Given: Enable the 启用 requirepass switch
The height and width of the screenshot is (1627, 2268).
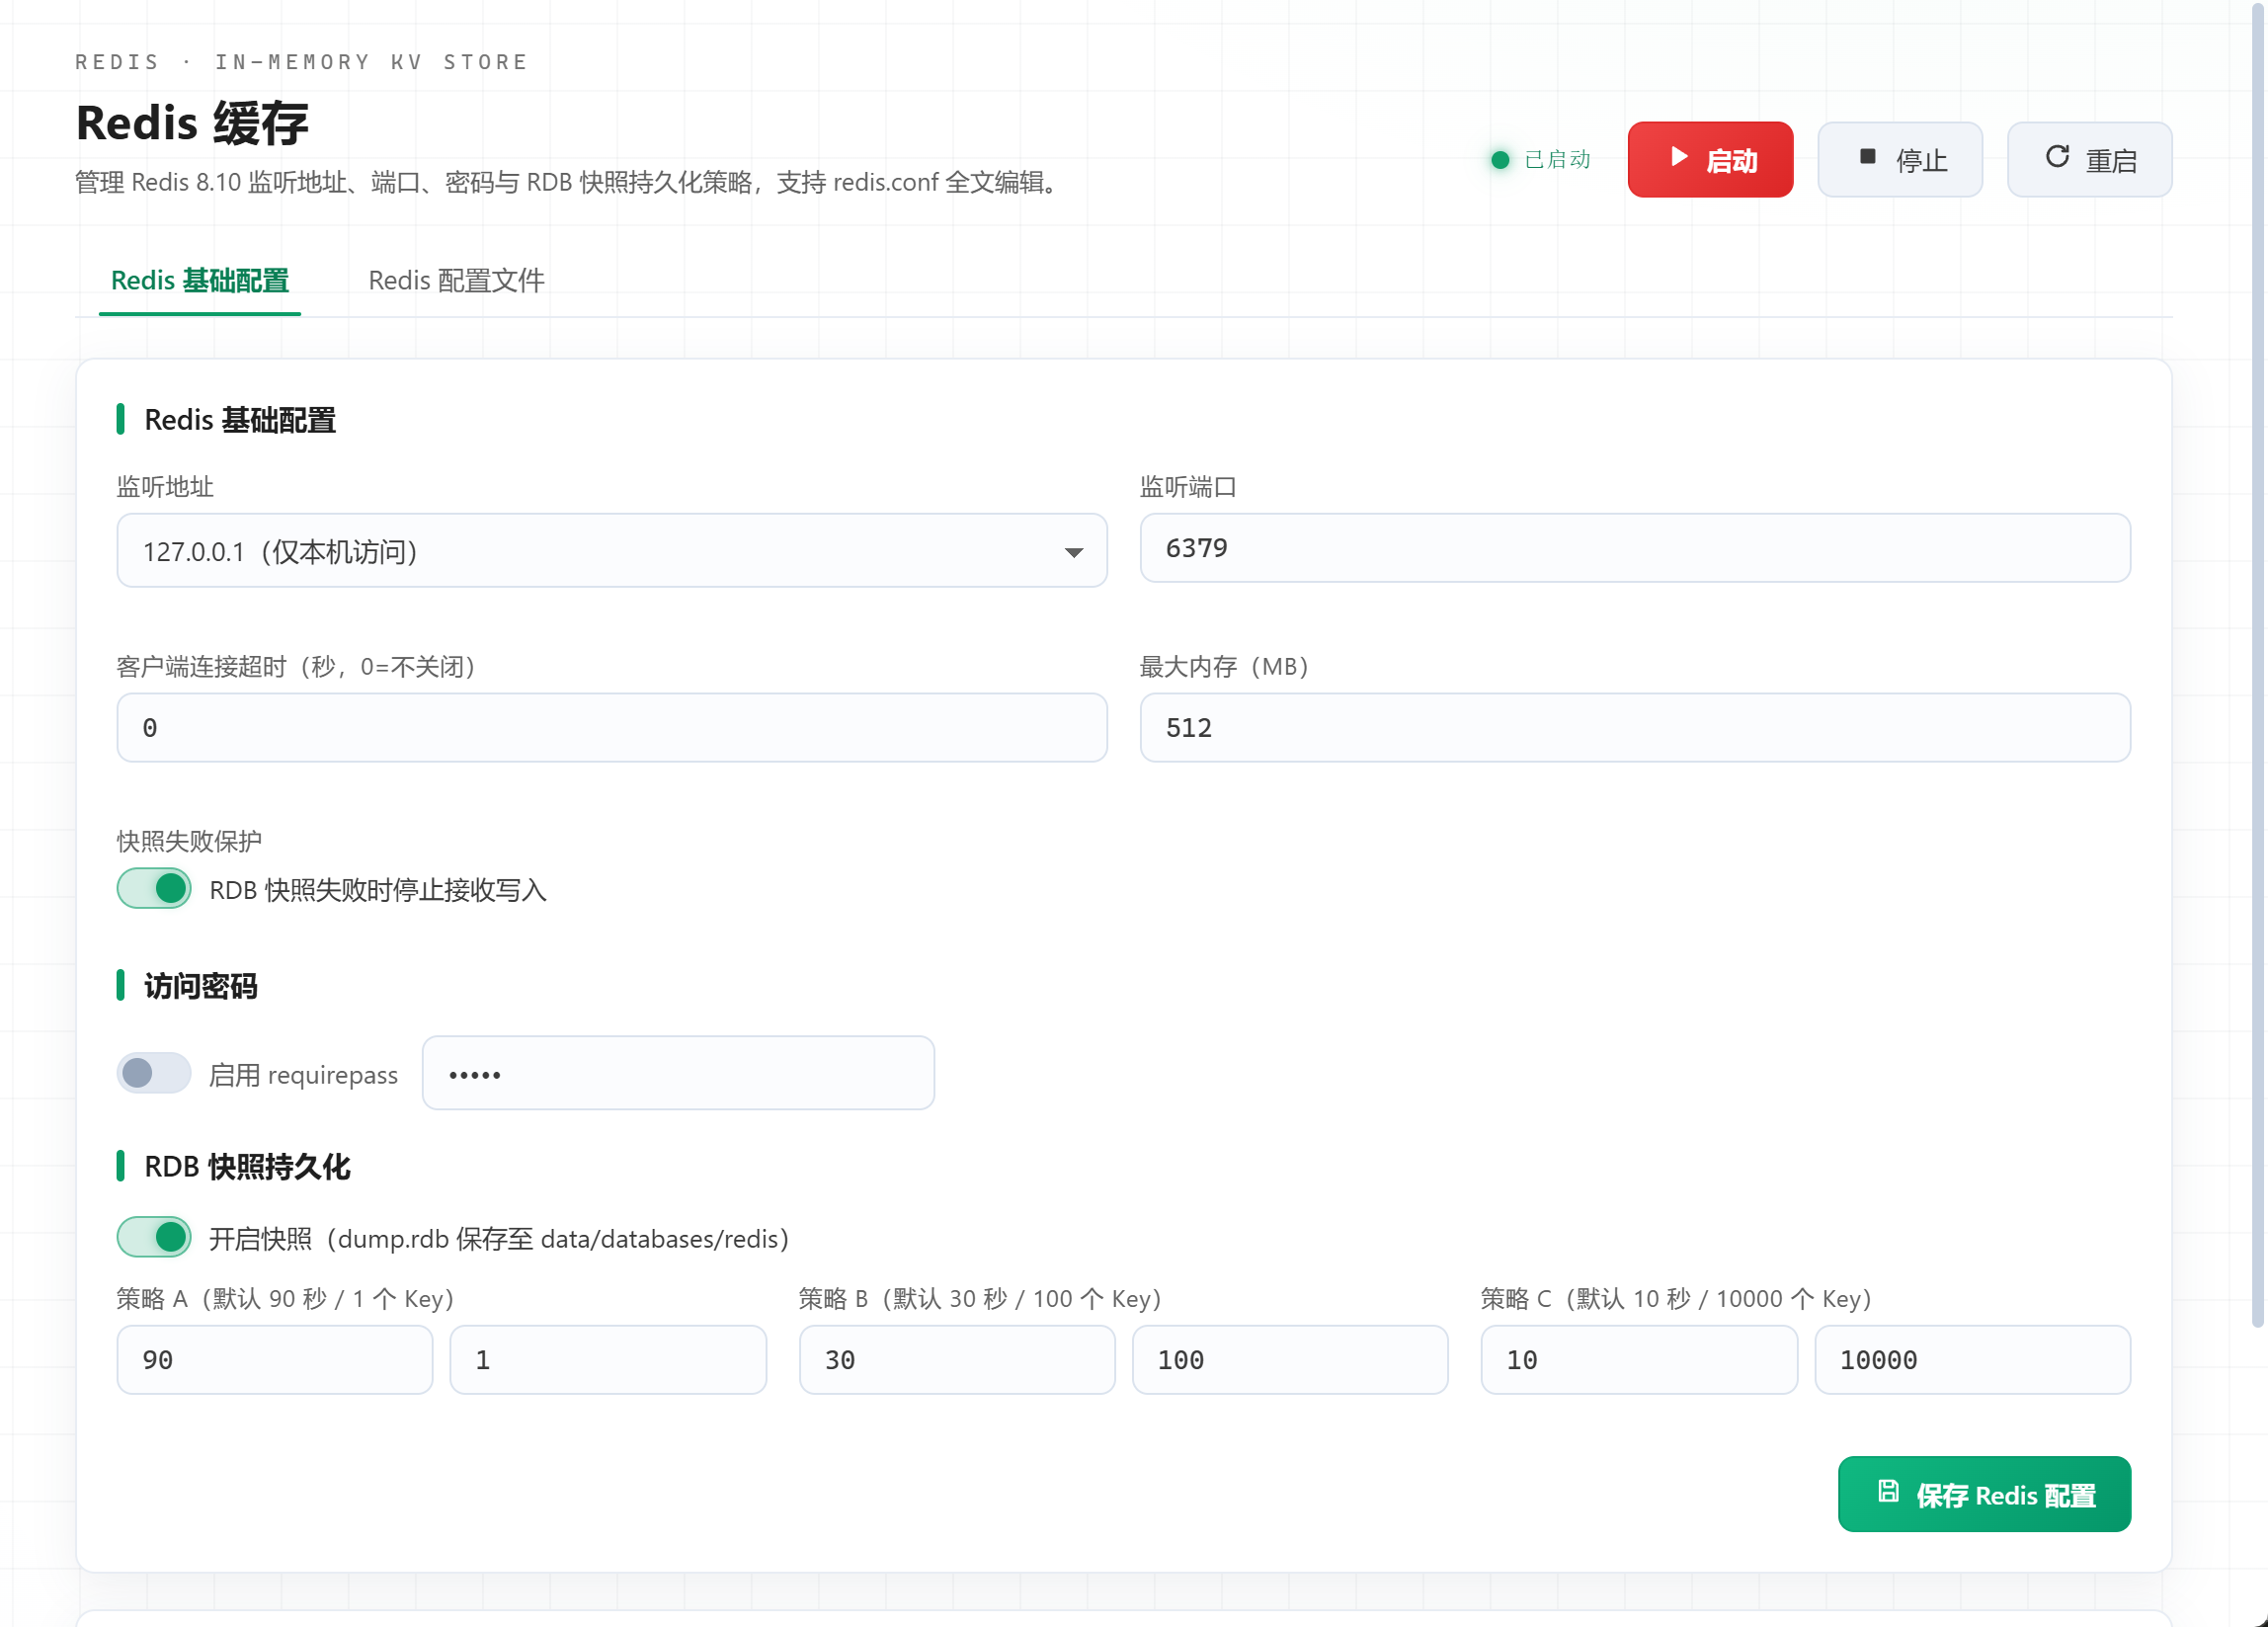Looking at the screenshot, I should pyautogui.click(x=154, y=1073).
